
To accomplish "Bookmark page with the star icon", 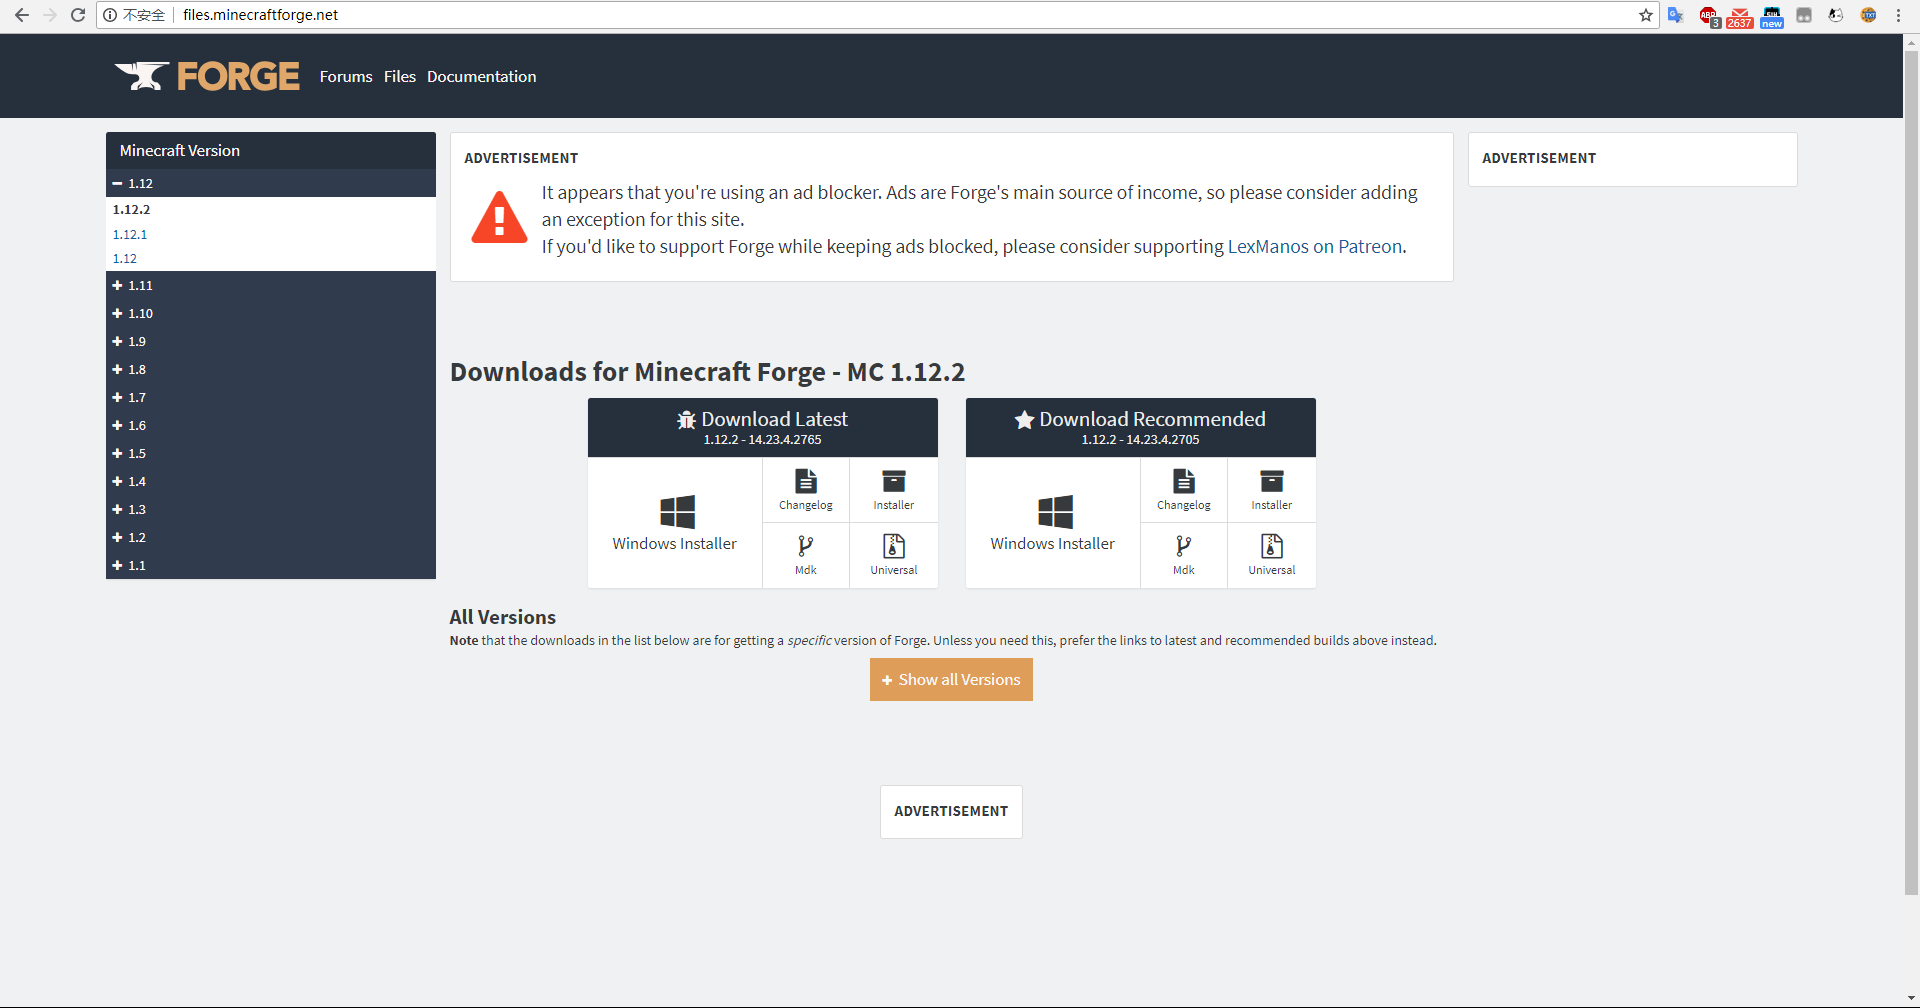I will [x=1646, y=15].
